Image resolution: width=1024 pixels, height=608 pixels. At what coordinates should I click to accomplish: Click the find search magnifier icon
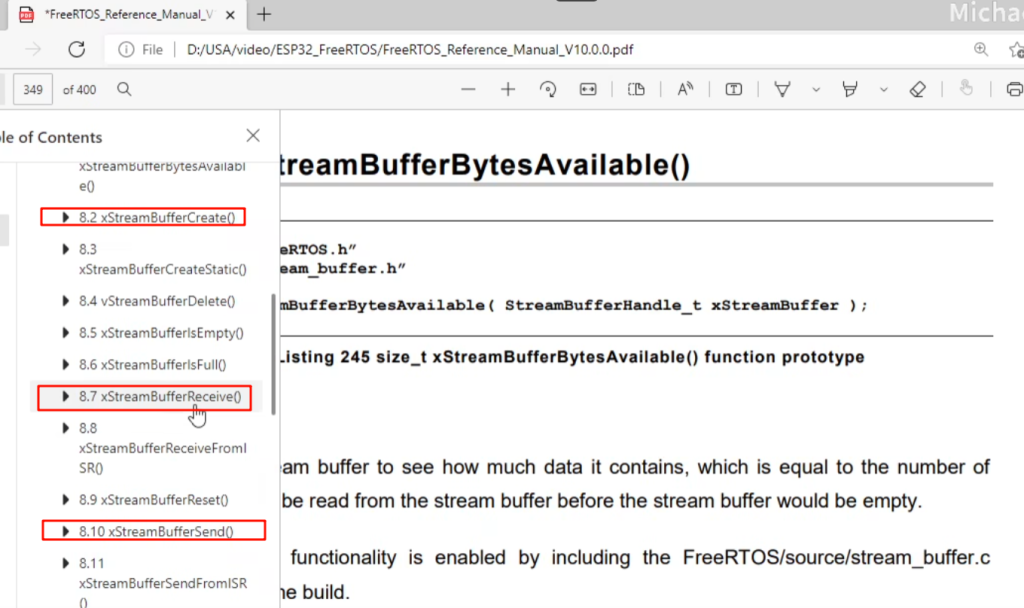coord(124,89)
